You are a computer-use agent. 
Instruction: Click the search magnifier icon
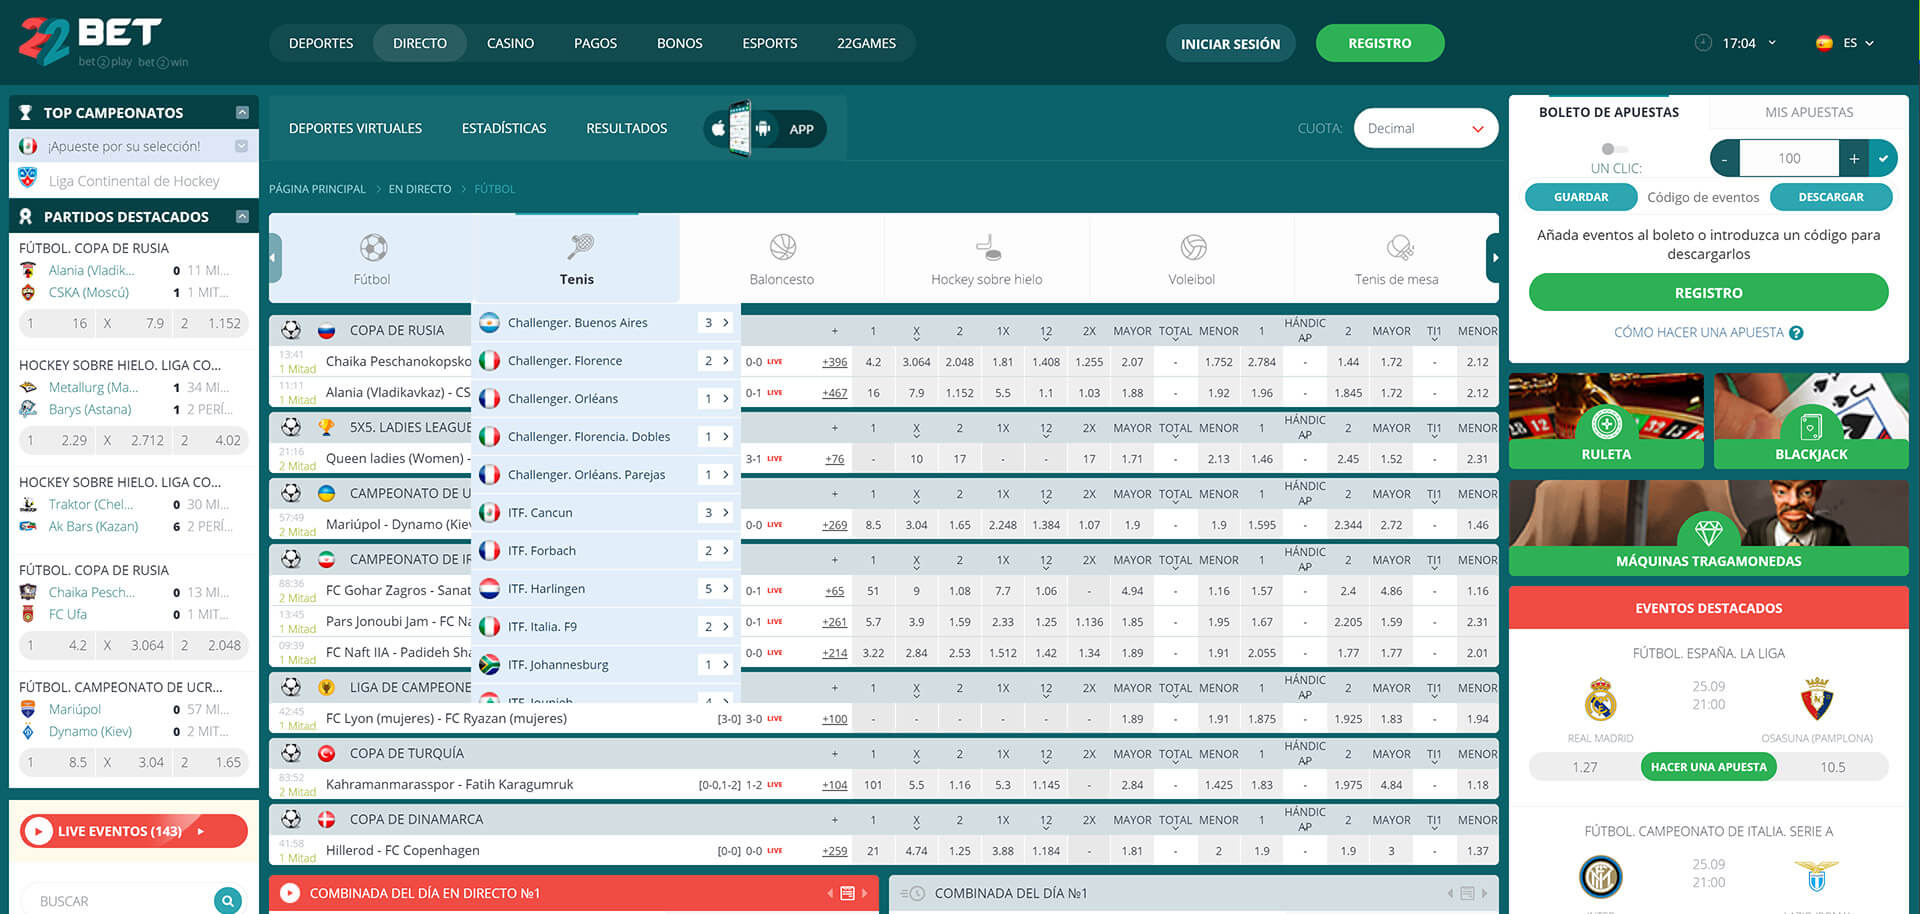click(228, 901)
